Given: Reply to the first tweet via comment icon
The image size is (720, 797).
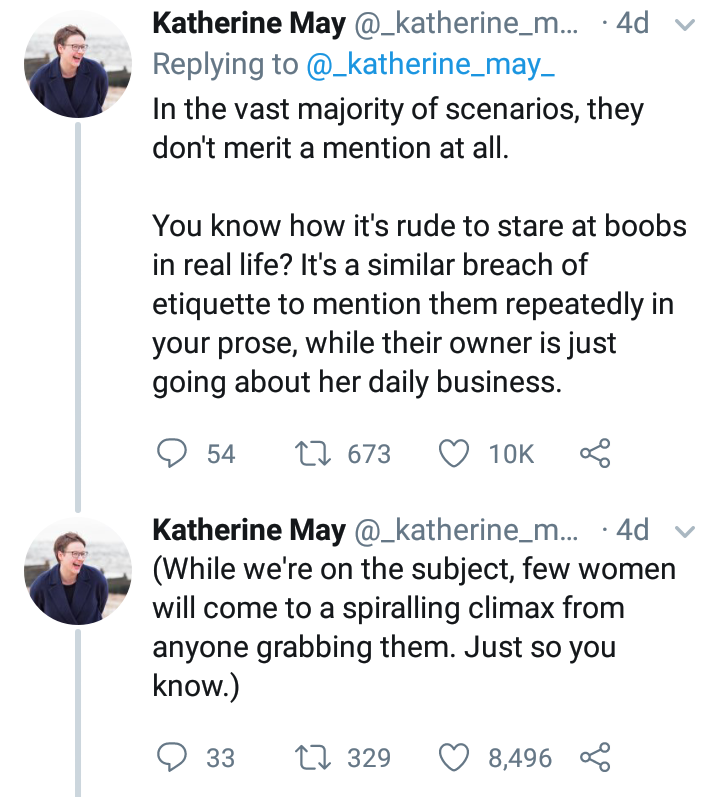Looking at the screenshot, I should coord(171,454).
